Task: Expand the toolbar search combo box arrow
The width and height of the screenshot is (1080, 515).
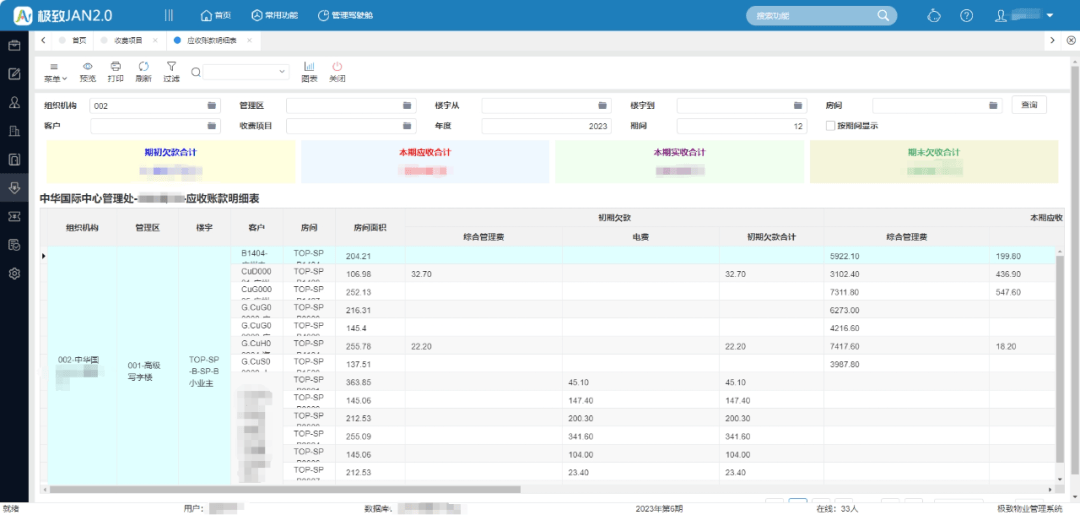Action: [282, 72]
